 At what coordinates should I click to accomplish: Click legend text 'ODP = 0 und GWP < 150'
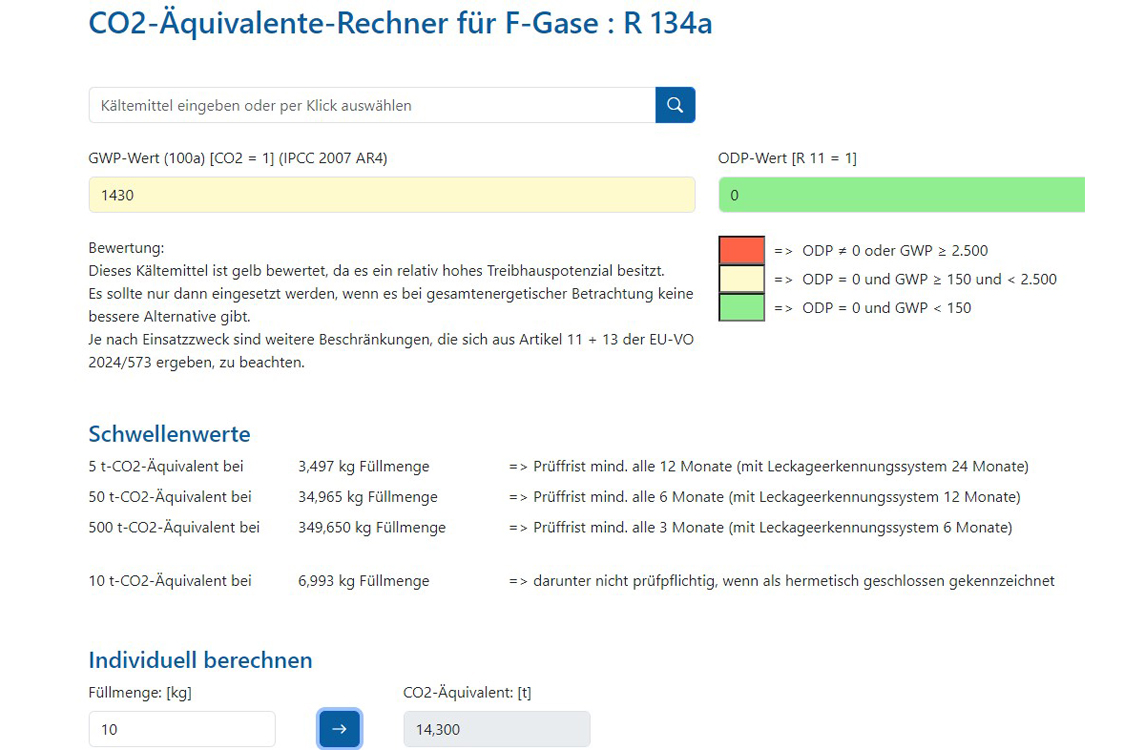[x=887, y=308]
